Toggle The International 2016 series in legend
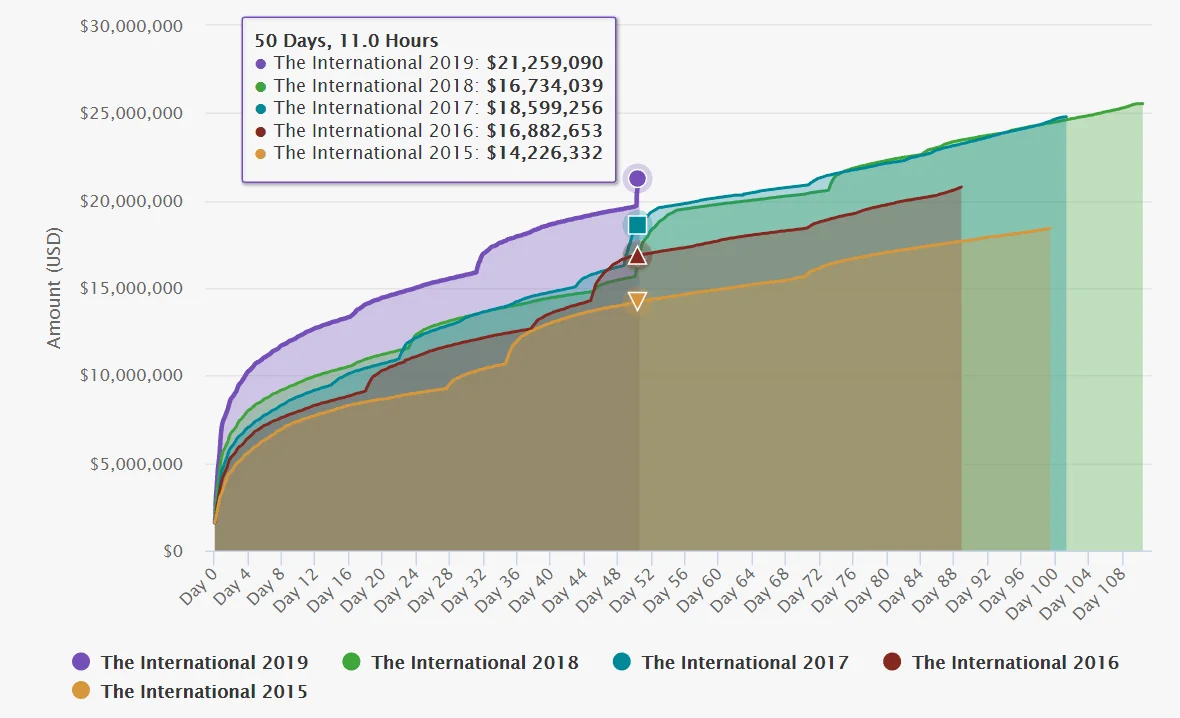Image resolution: width=1180 pixels, height=718 pixels. tap(1002, 662)
